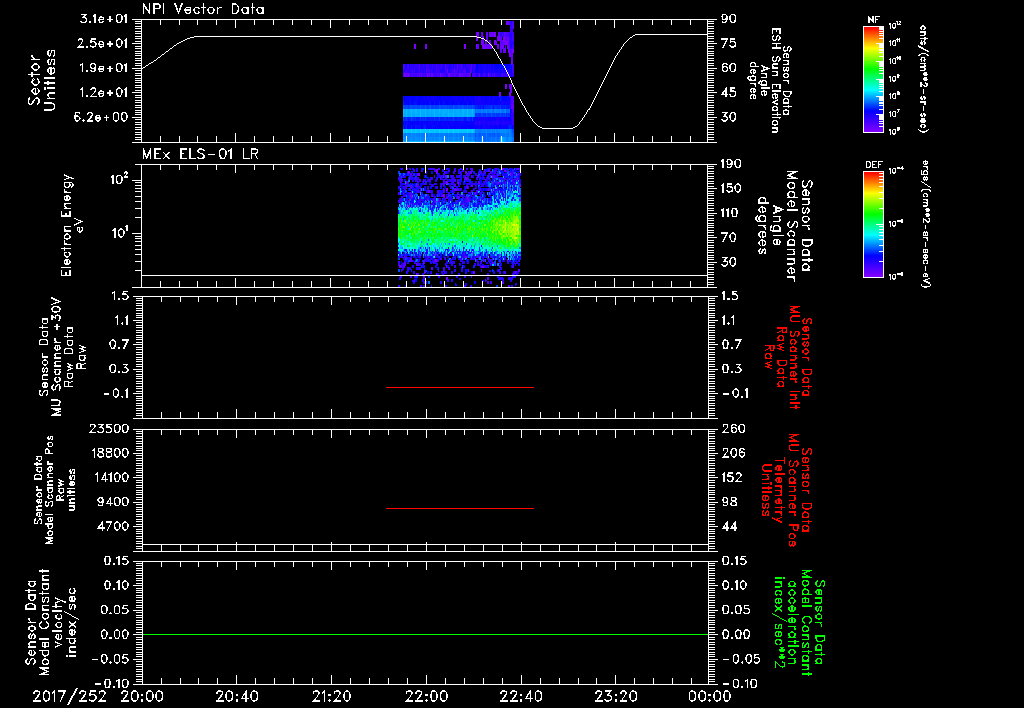
Task: Select the "MEx ELS-01 LR" panel title
Action: point(200,154)
